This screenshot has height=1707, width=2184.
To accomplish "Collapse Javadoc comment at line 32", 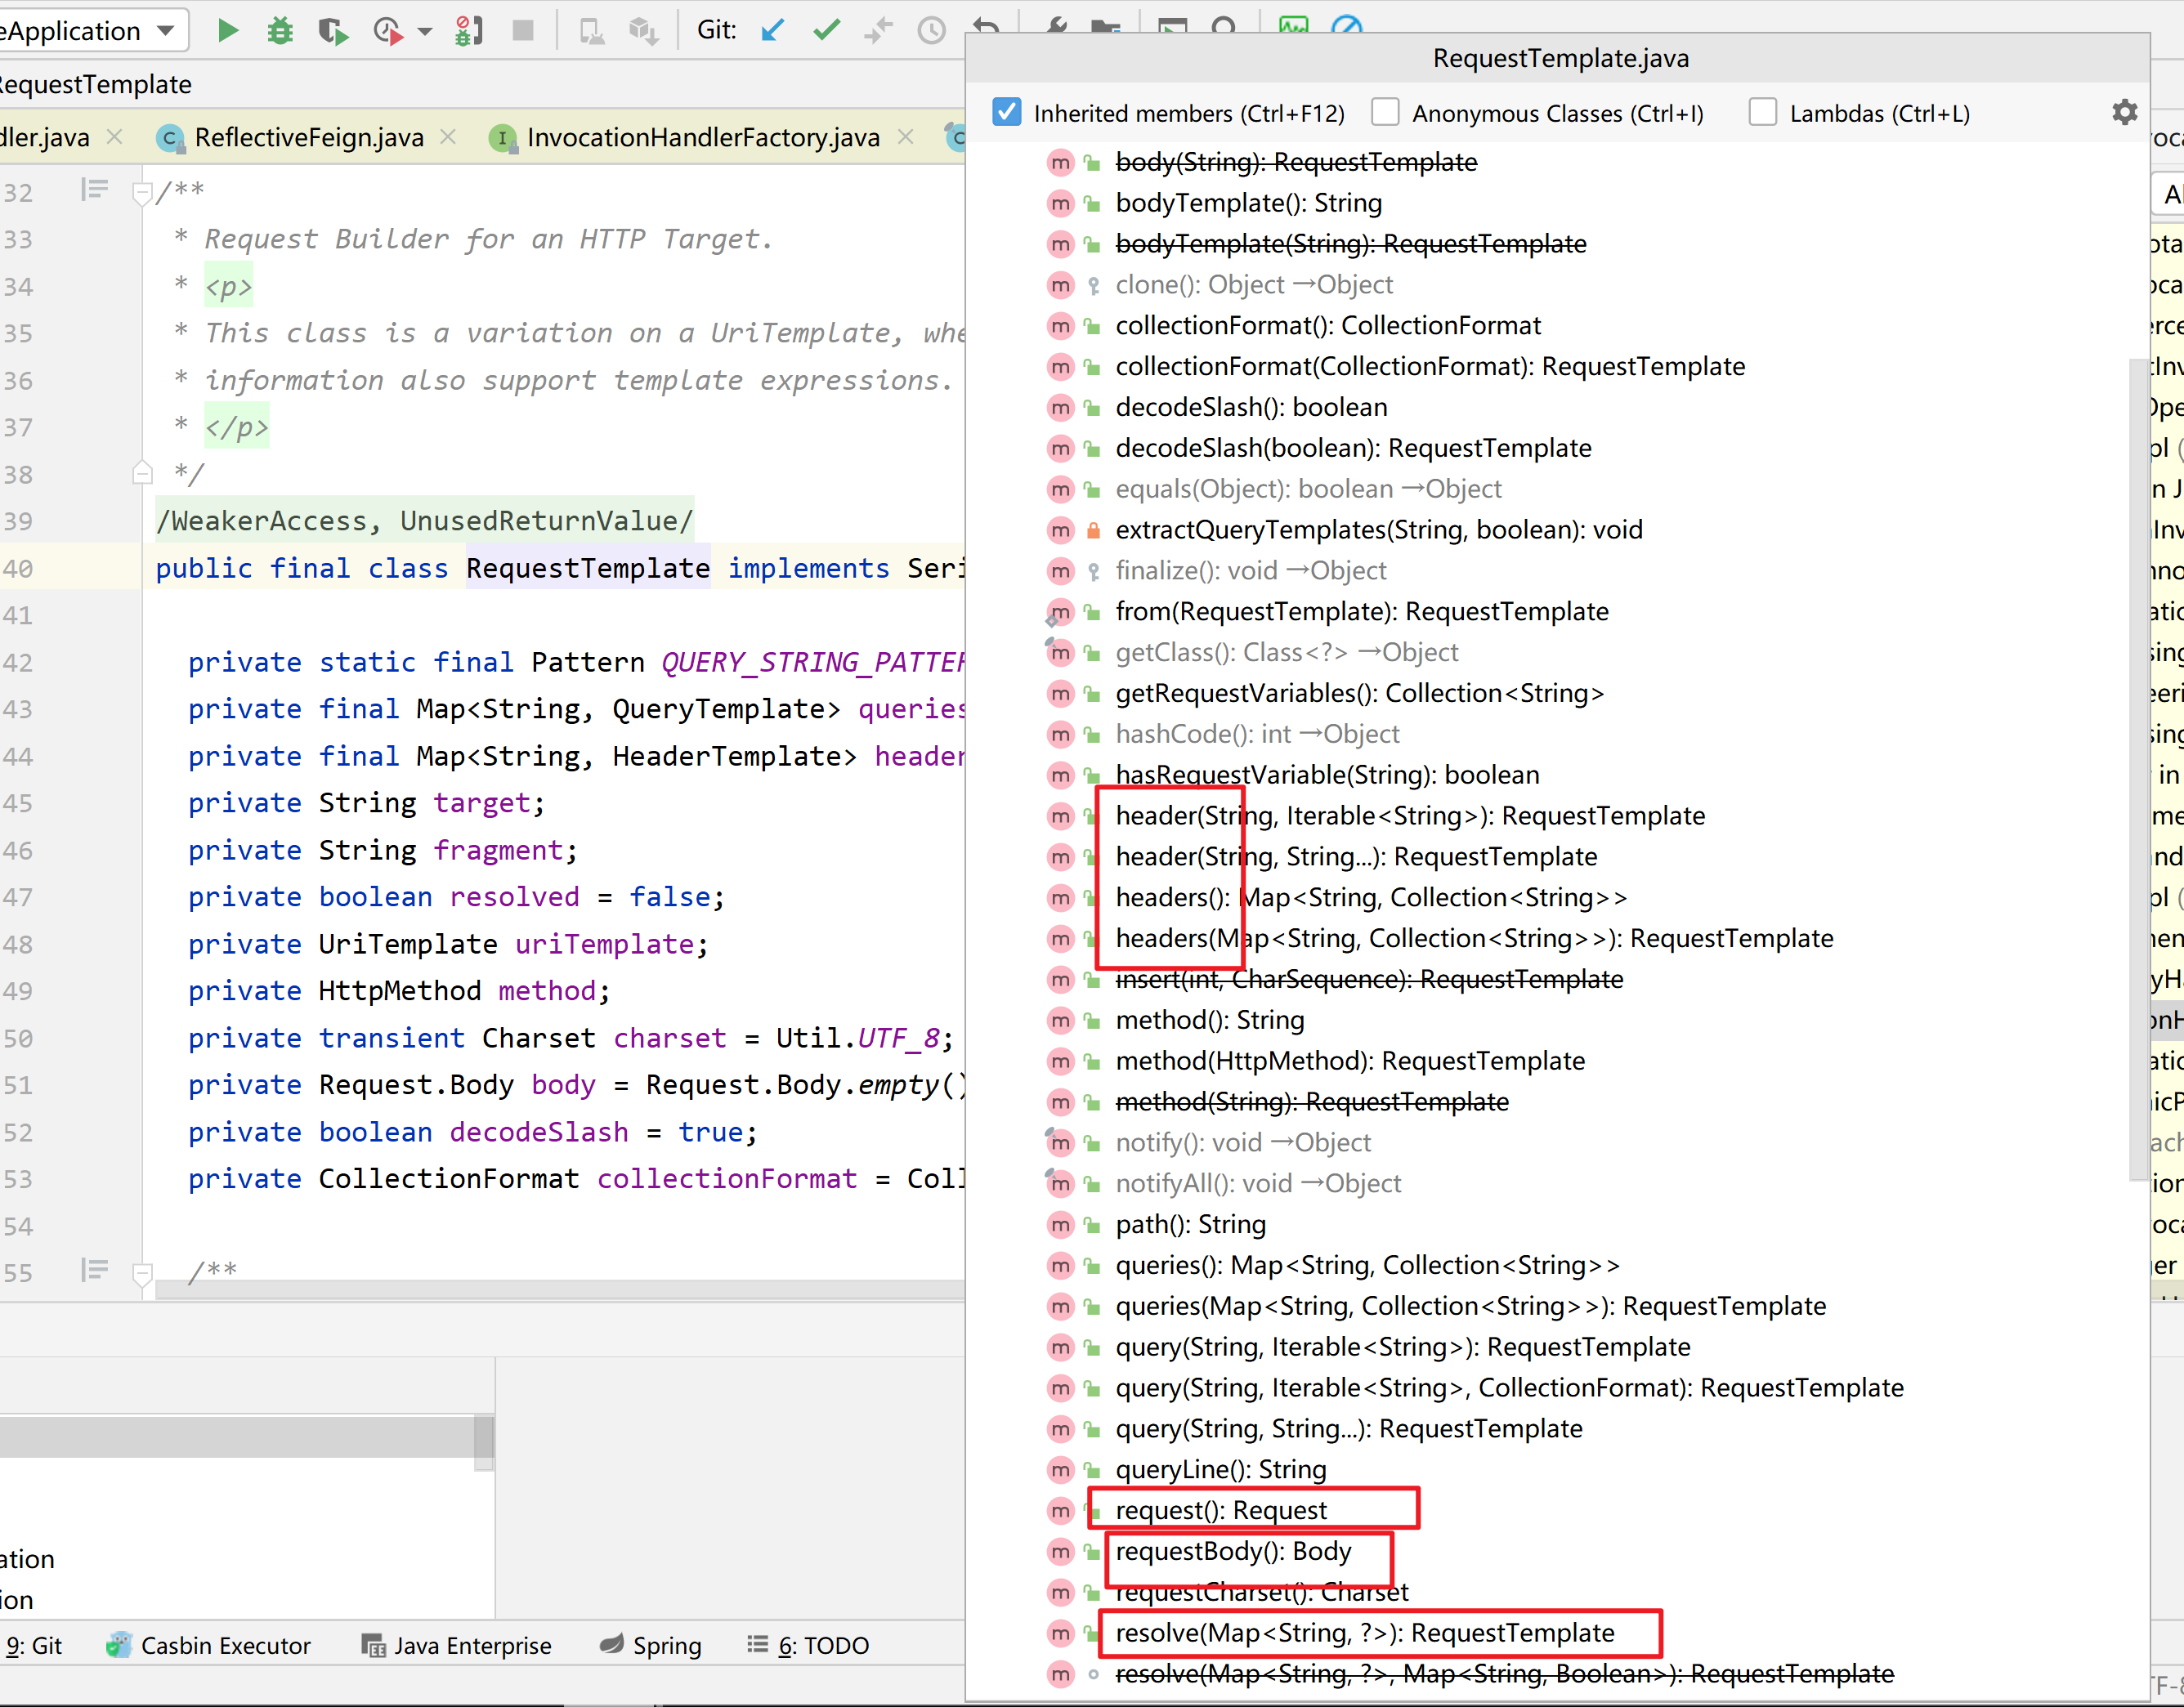I will coord(142,192).
